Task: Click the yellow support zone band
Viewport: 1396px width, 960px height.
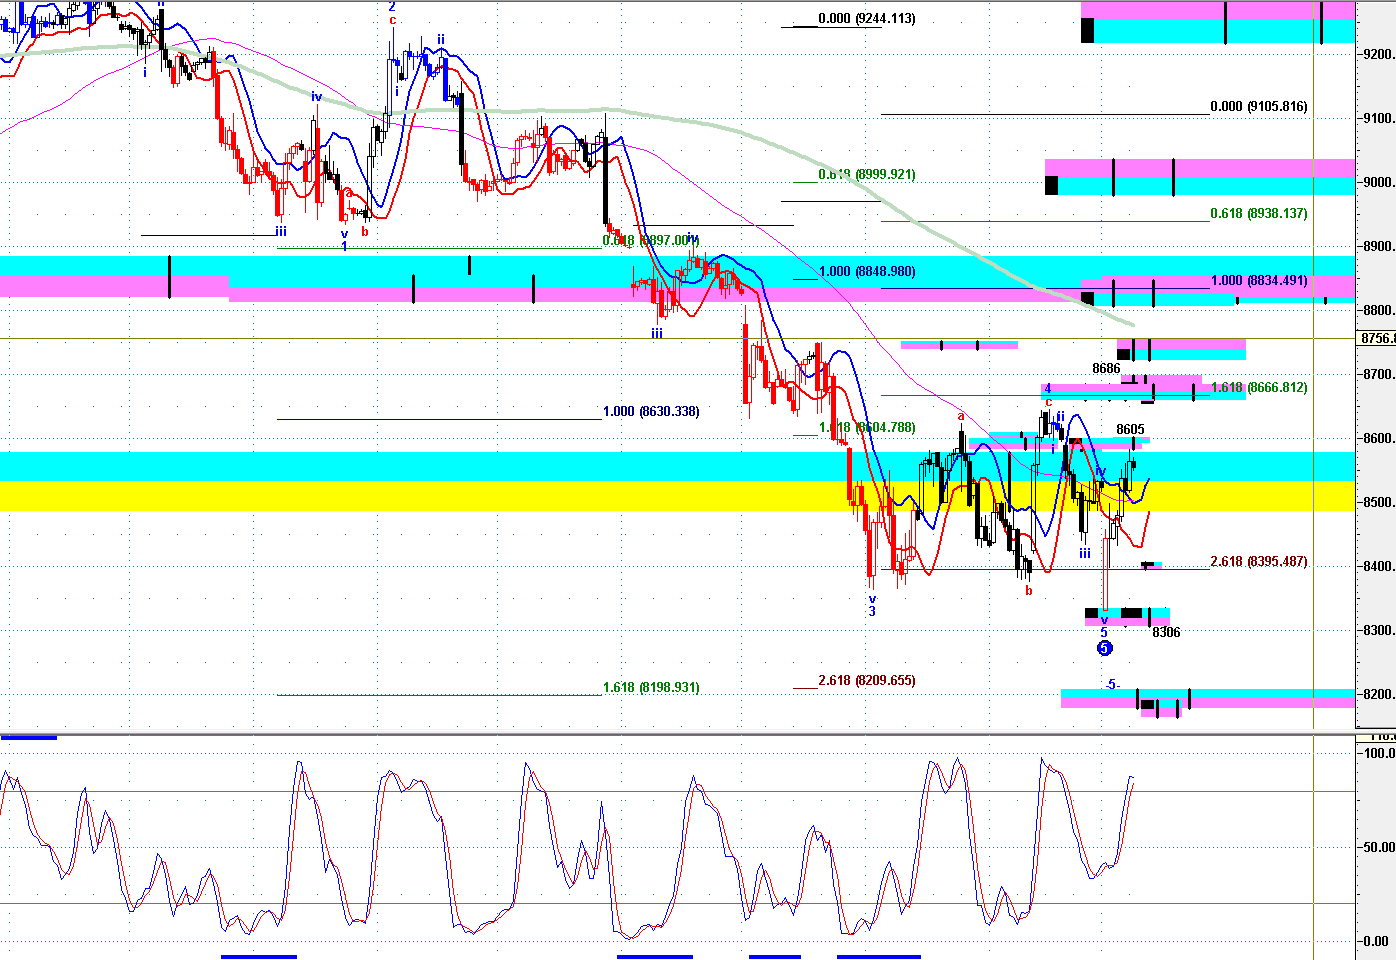Action: (x=400, y=496)
